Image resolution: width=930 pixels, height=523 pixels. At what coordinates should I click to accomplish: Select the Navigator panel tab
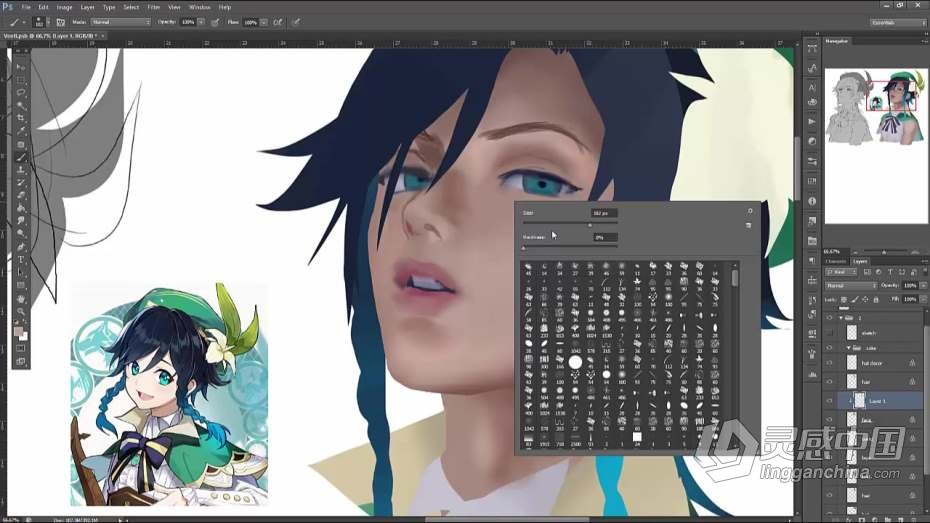coord(837,41)
